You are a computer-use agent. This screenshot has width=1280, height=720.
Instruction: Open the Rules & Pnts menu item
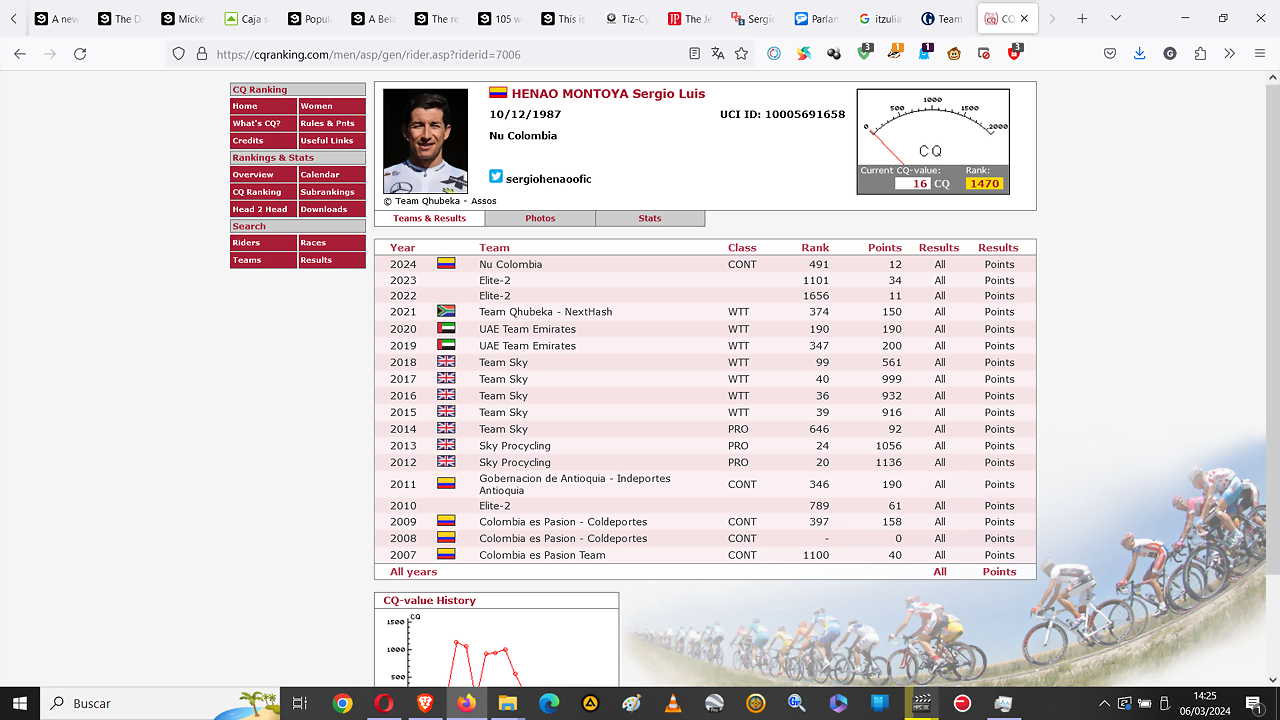pos(332,123)
